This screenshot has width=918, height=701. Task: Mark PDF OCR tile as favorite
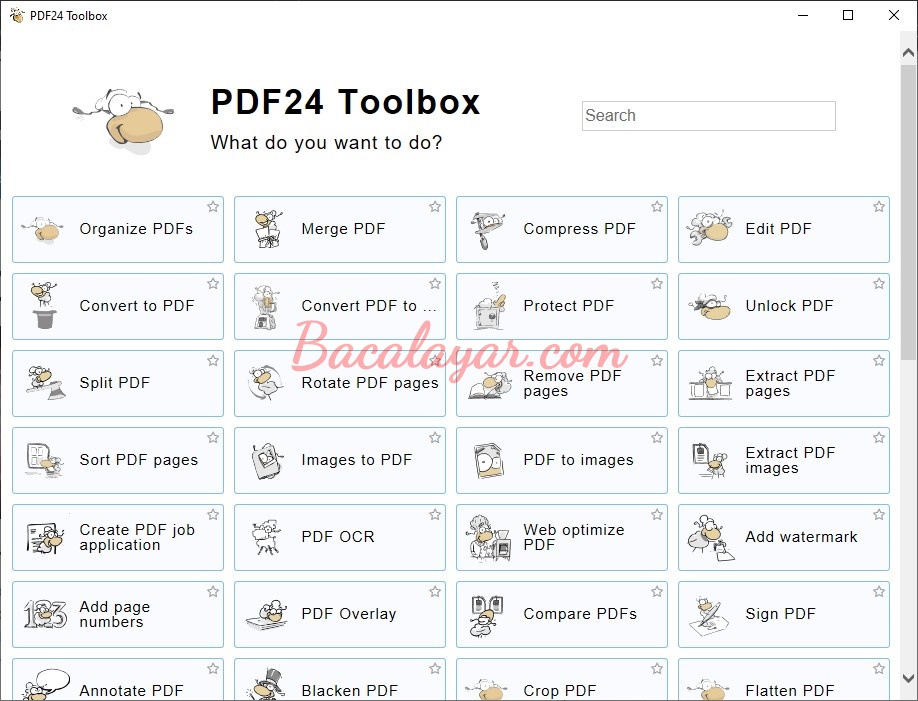pos(435,515)
